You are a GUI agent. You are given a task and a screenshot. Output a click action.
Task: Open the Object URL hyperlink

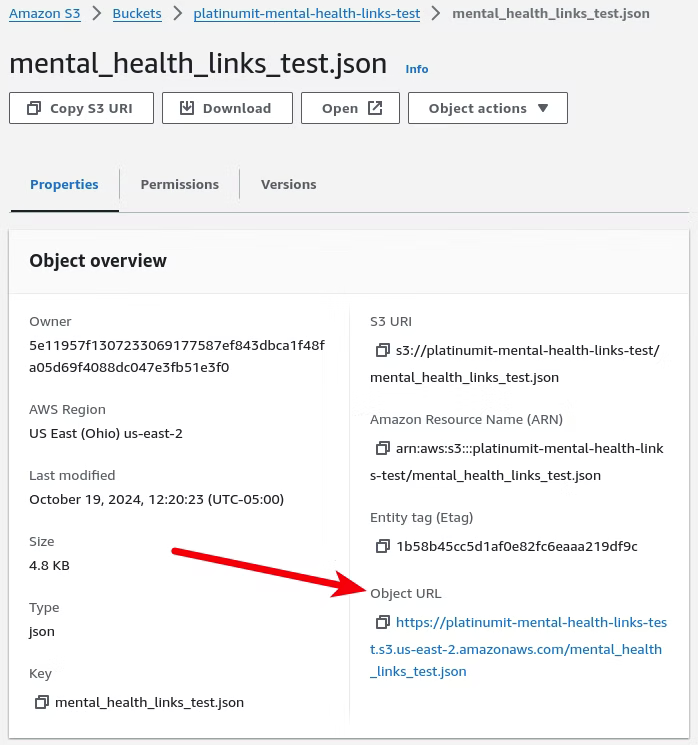(518, 647)
